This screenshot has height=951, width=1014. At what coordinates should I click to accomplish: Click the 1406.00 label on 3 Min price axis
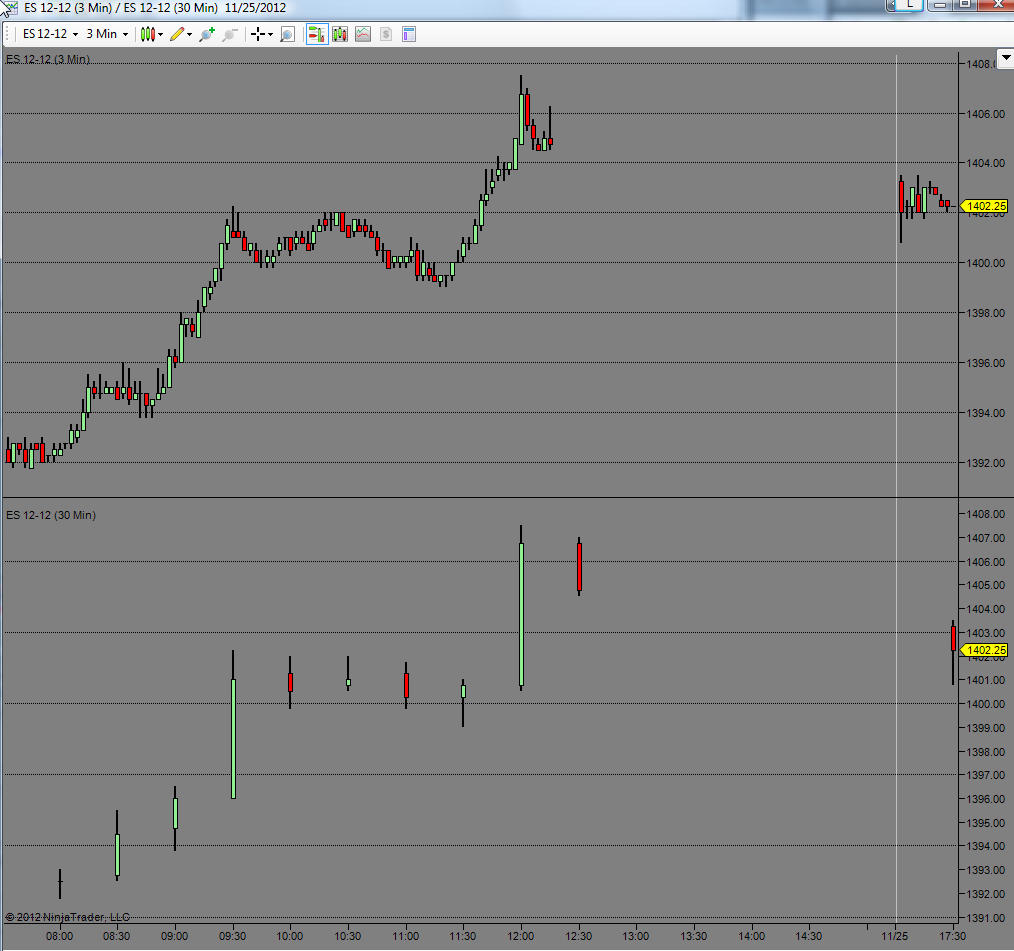(x=986, y=114)
